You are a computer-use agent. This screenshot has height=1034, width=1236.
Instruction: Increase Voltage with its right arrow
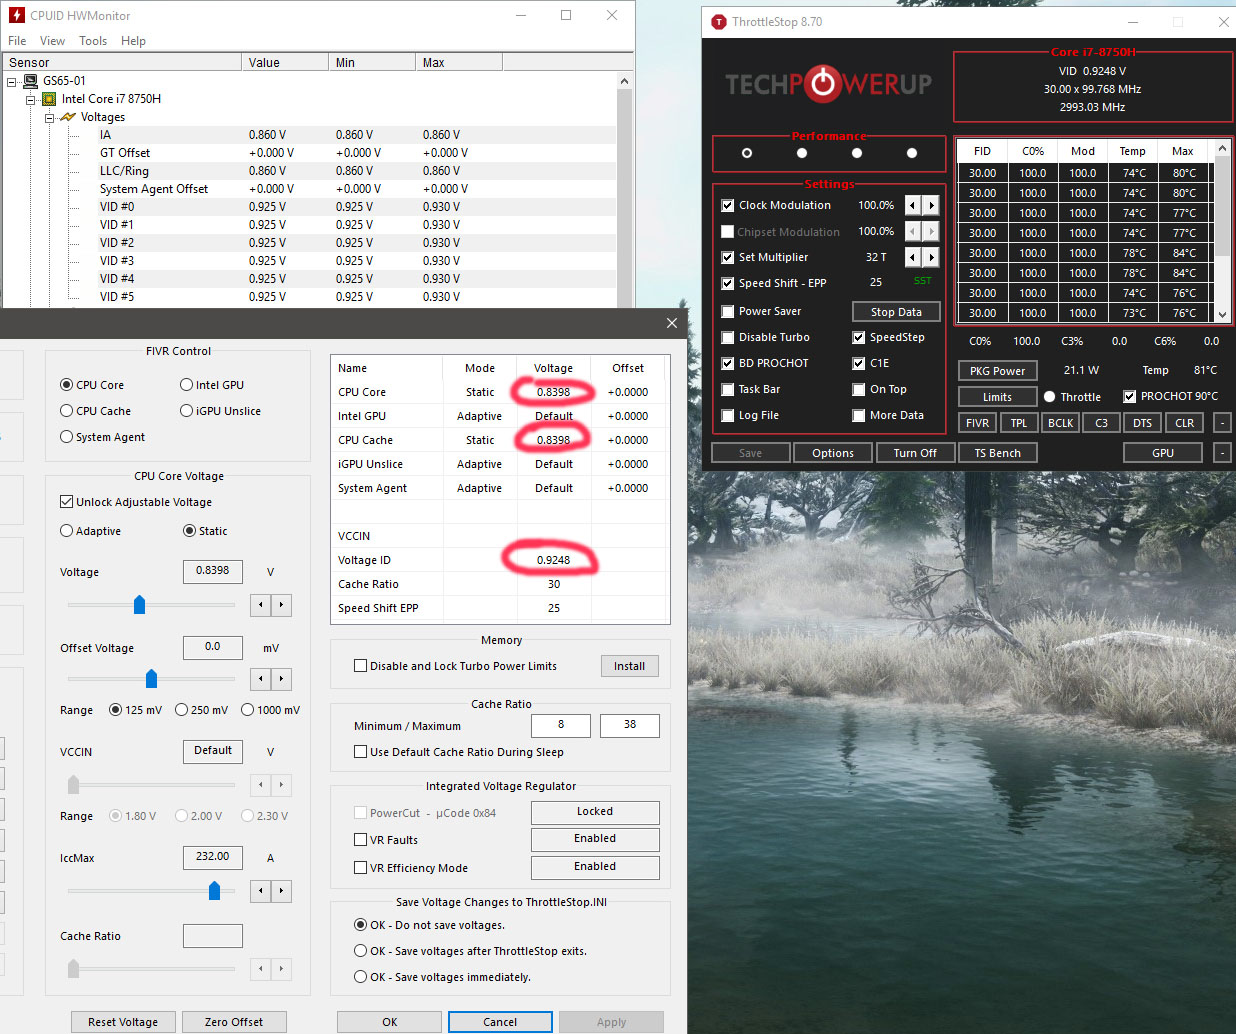[282, 604]
